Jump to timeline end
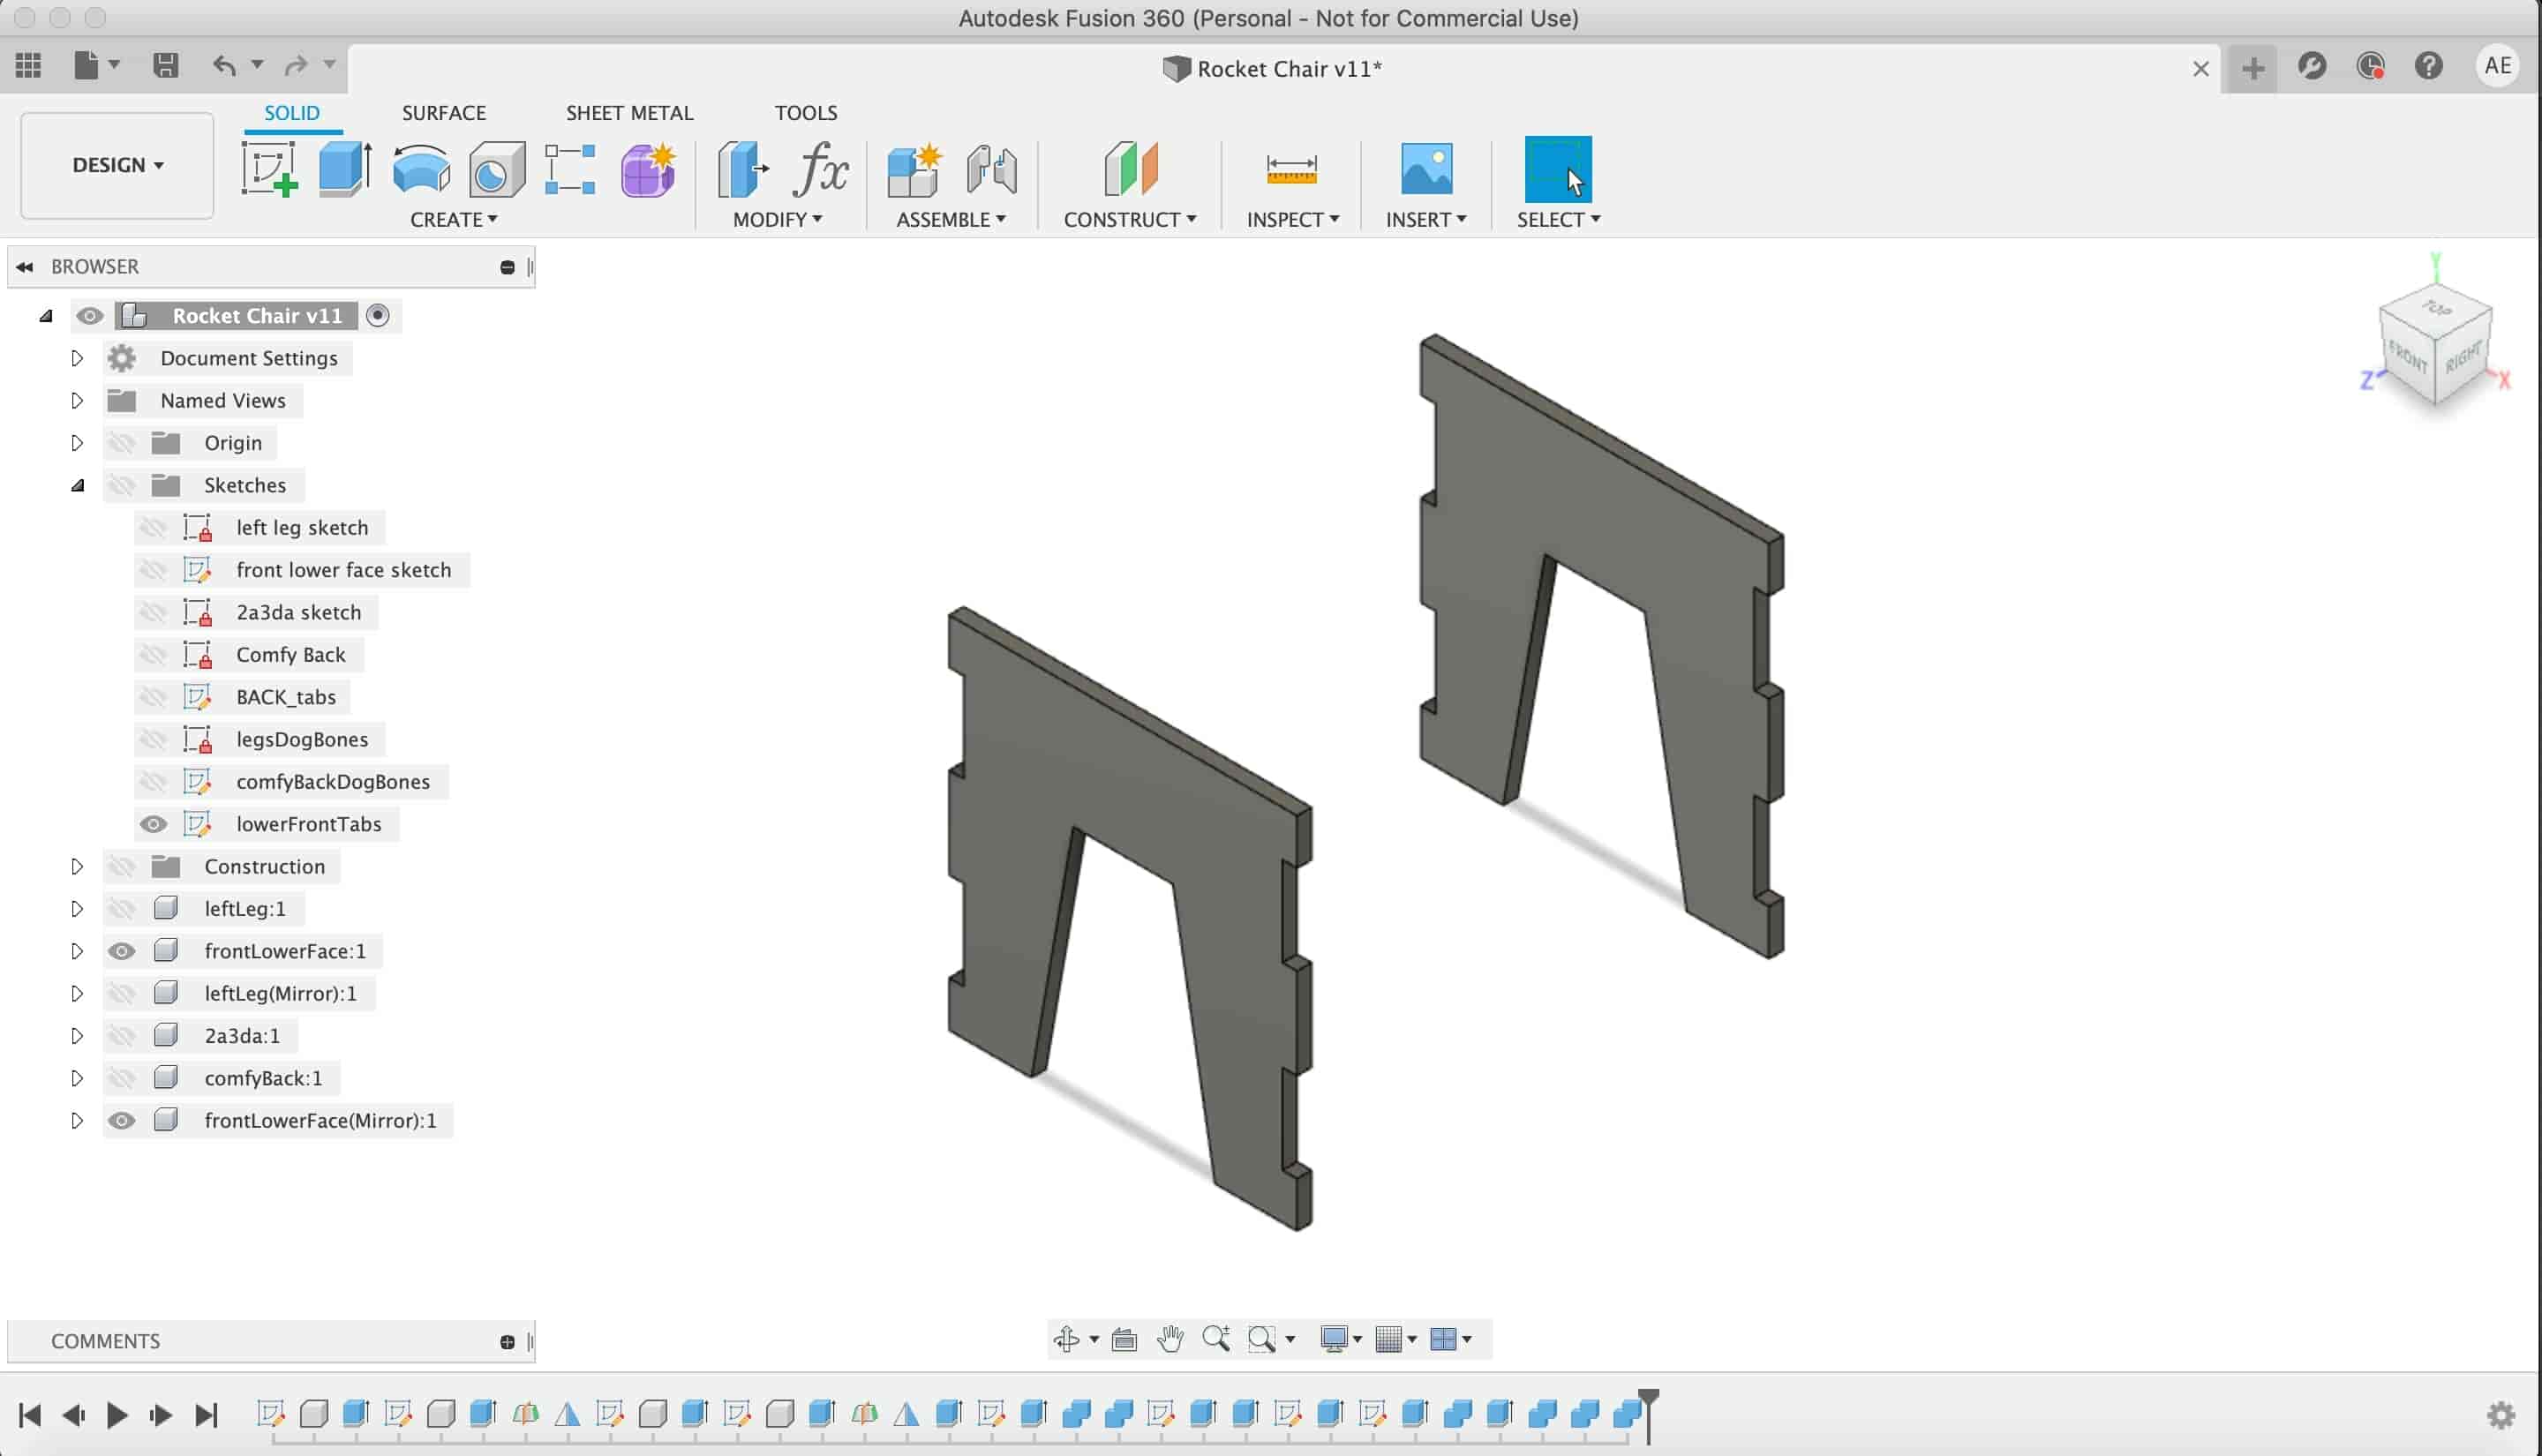Screen dimensions: 2542x1456 click(206, 1415)
